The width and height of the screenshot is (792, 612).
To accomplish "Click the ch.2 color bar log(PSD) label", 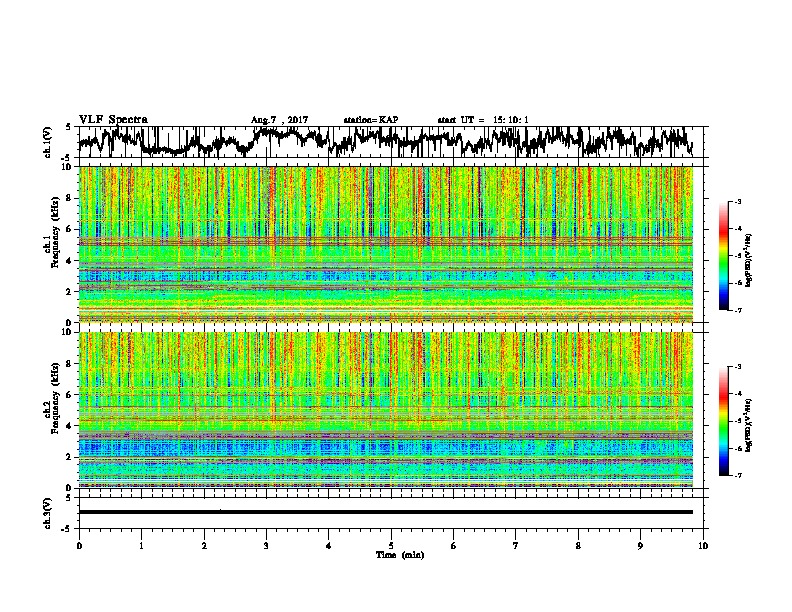I will tap(749, 425).
